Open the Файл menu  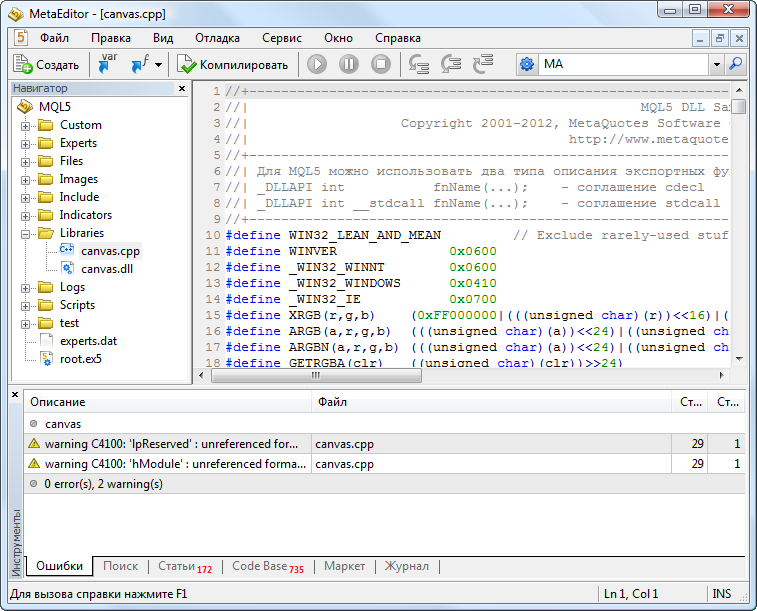click(54, 38)
